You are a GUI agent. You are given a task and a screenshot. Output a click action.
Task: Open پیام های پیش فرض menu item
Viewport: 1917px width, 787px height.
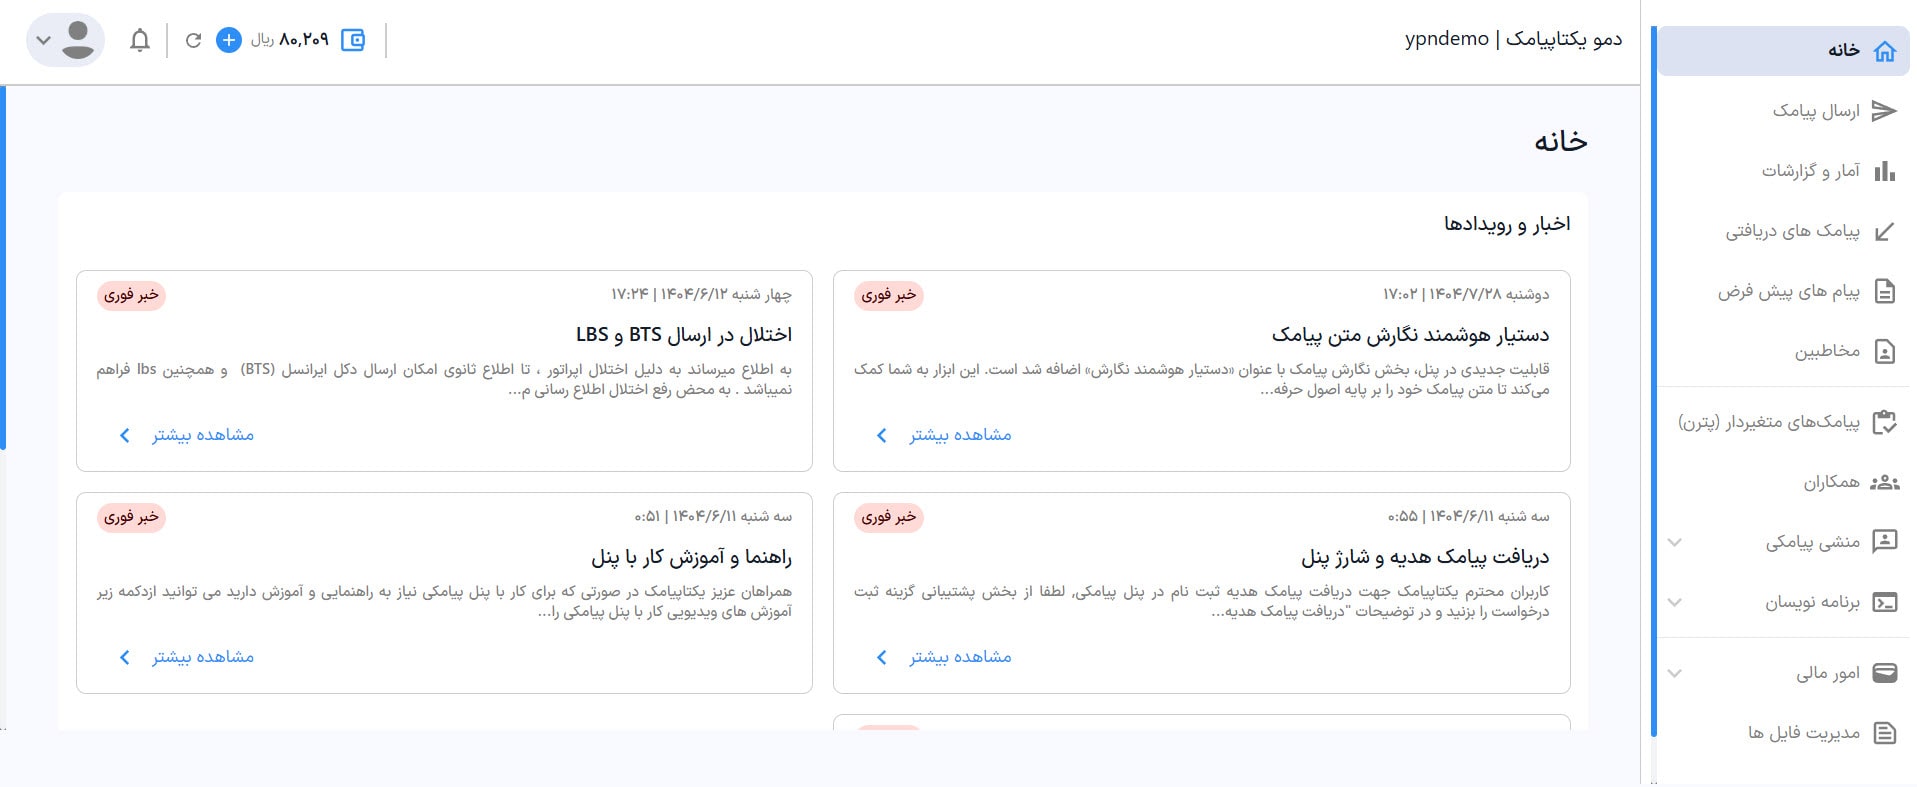[x=1788, y=292]
